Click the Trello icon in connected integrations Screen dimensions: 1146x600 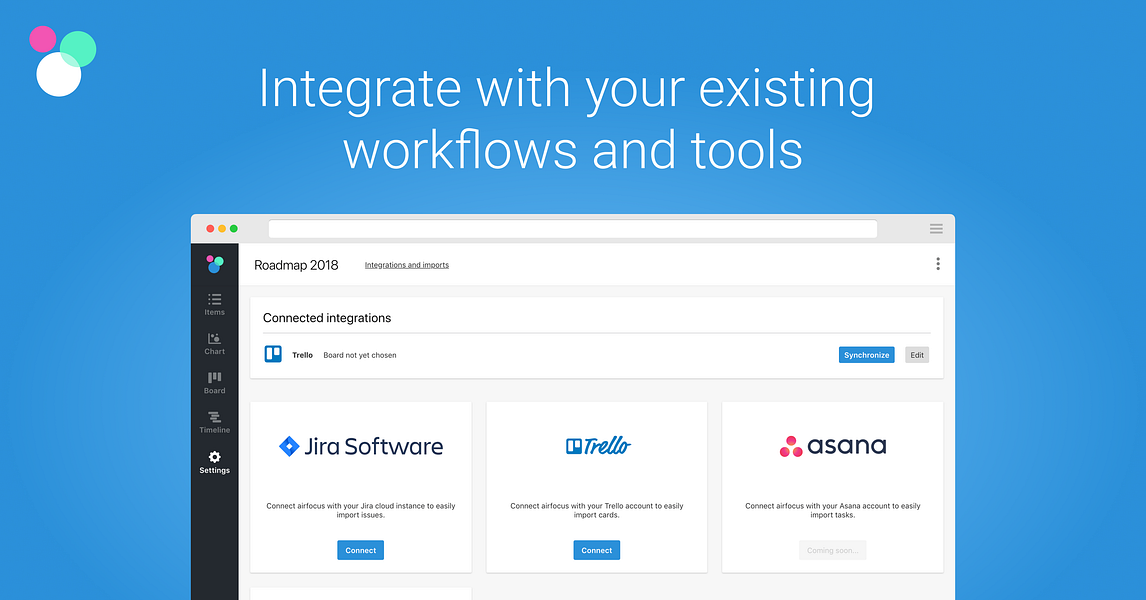click(x=273, y=354)
